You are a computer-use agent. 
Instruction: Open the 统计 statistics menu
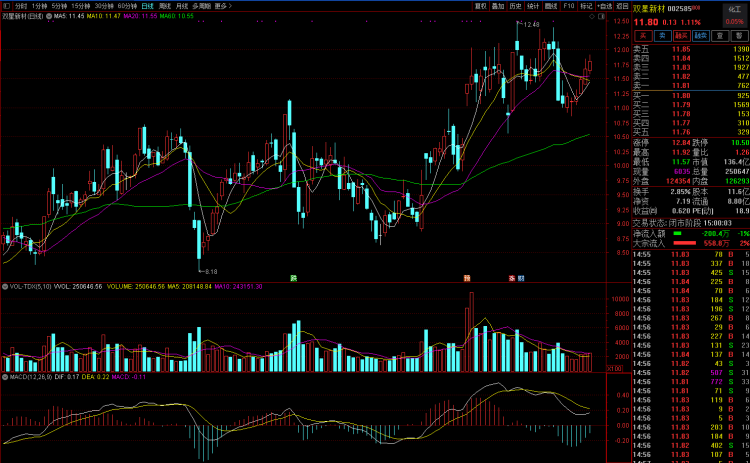click(532, 6)
